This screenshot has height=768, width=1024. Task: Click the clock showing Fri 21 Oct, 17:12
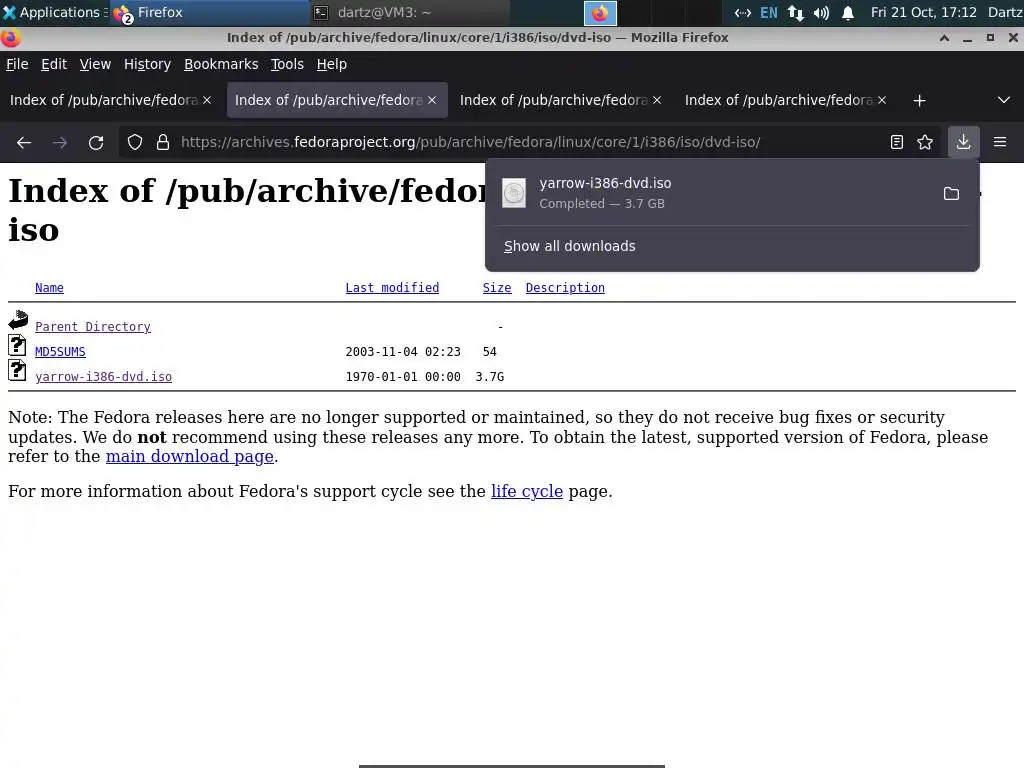(923, 12)
